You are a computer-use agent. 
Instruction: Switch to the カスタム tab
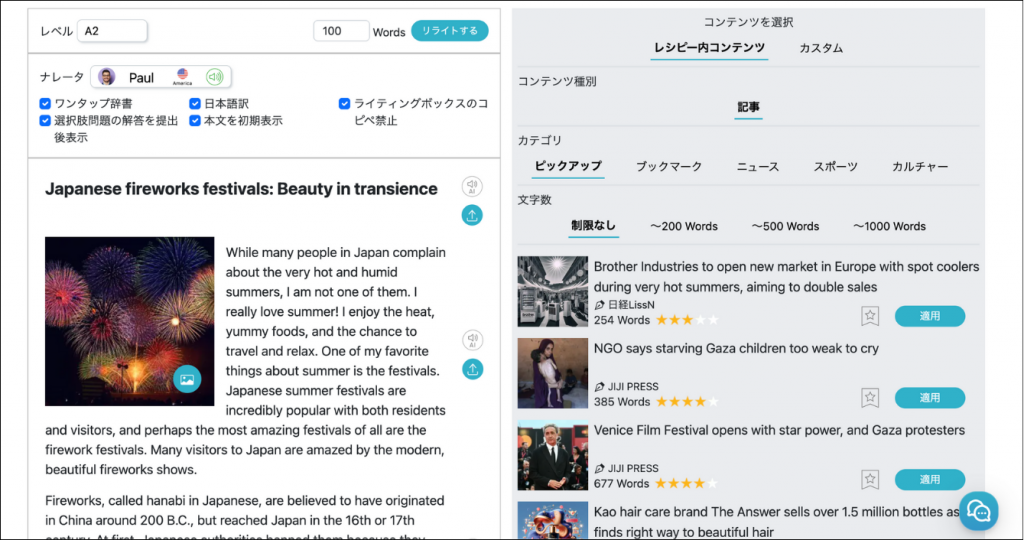coord(820,48)
